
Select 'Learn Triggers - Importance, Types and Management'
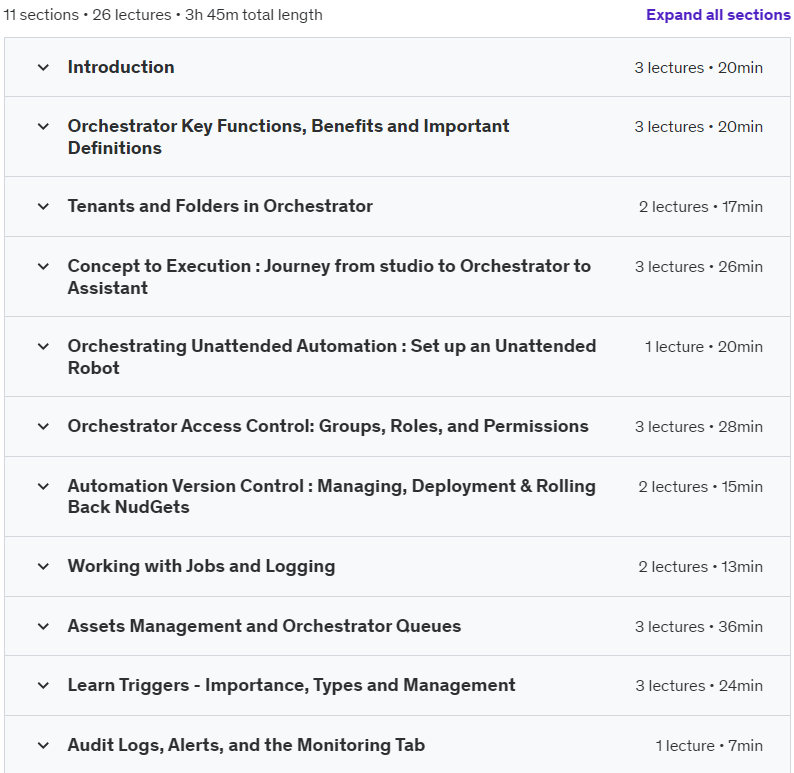click(292, 685)
